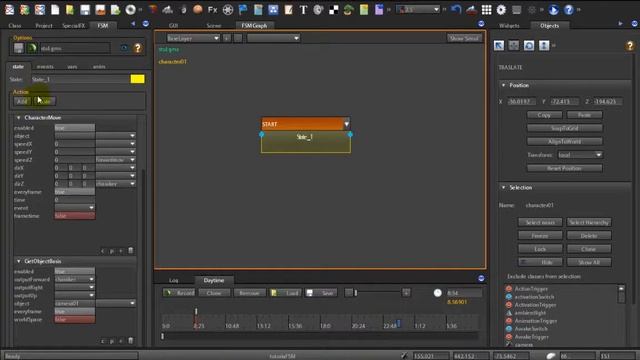Click the Daytime timeline bottom scrub handle

pyautogui.click(x=162, y=336)
